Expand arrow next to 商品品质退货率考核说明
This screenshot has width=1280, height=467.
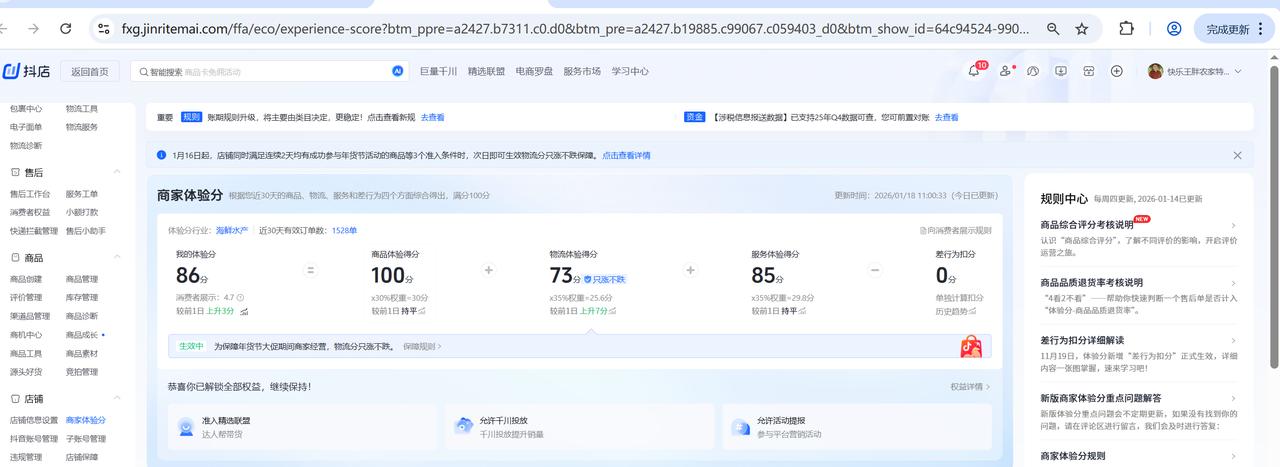pos(1233,283)
